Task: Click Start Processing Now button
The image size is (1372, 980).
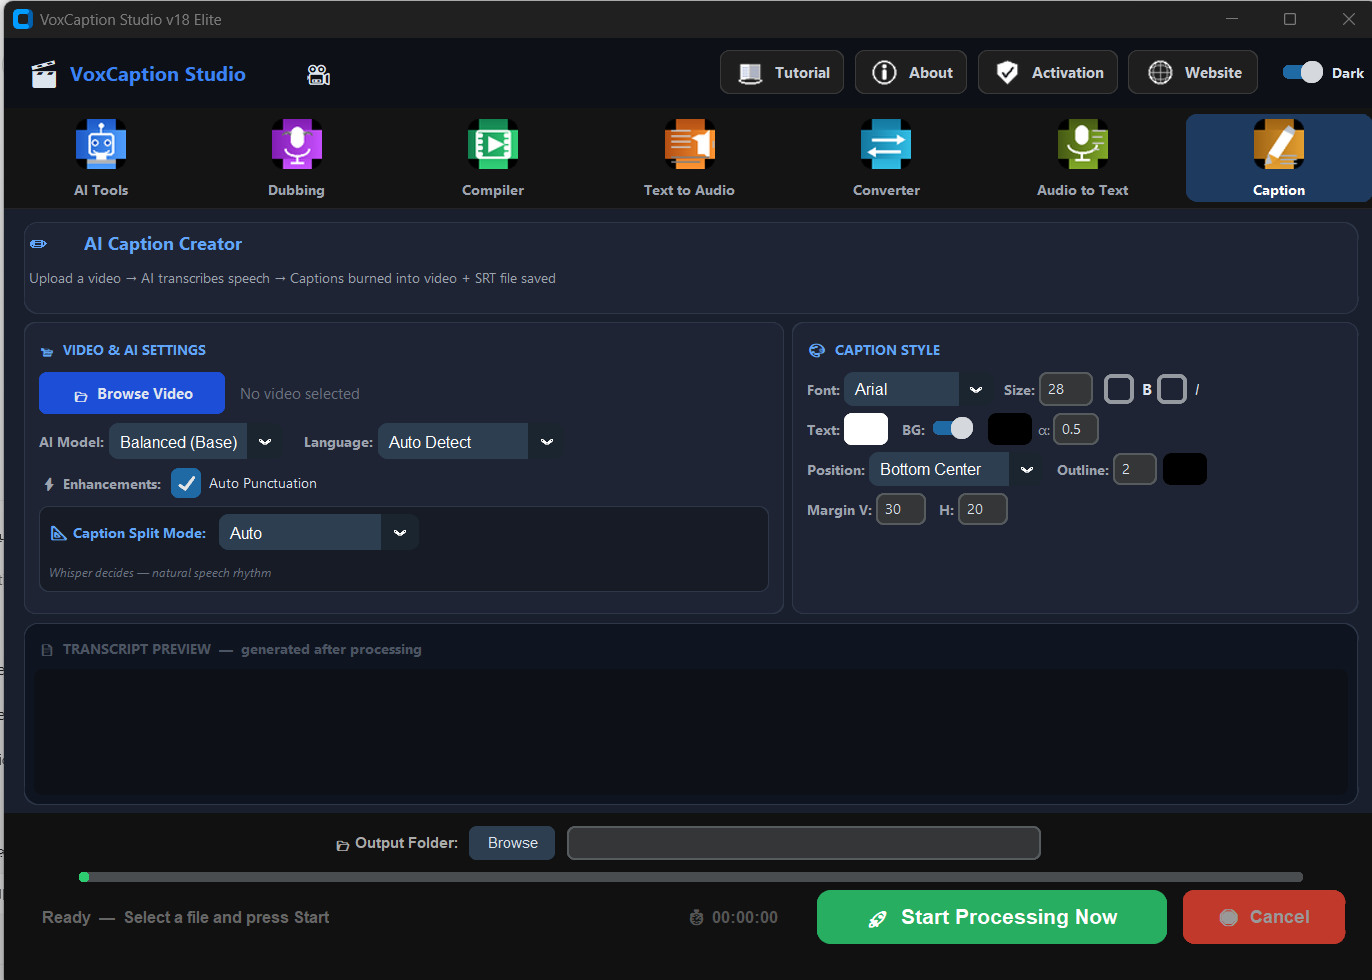Action: click(x=990, y=916)
